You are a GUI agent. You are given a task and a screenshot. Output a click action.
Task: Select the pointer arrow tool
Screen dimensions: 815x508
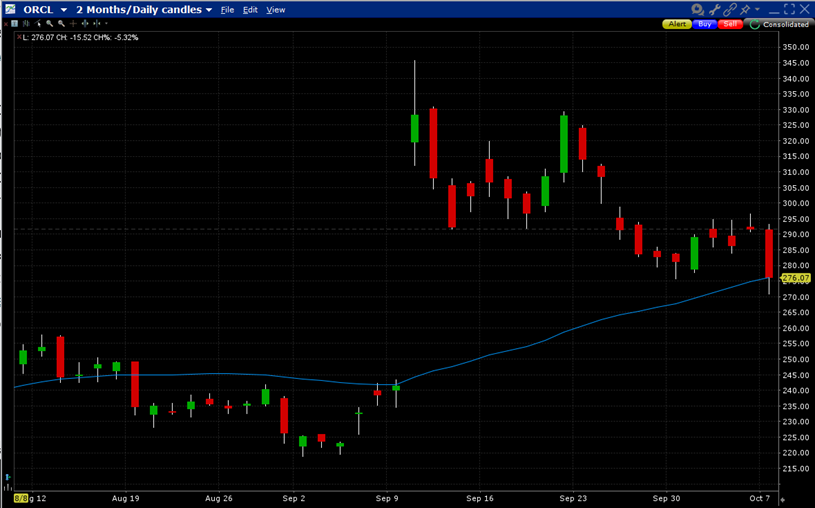click(37, 23)
